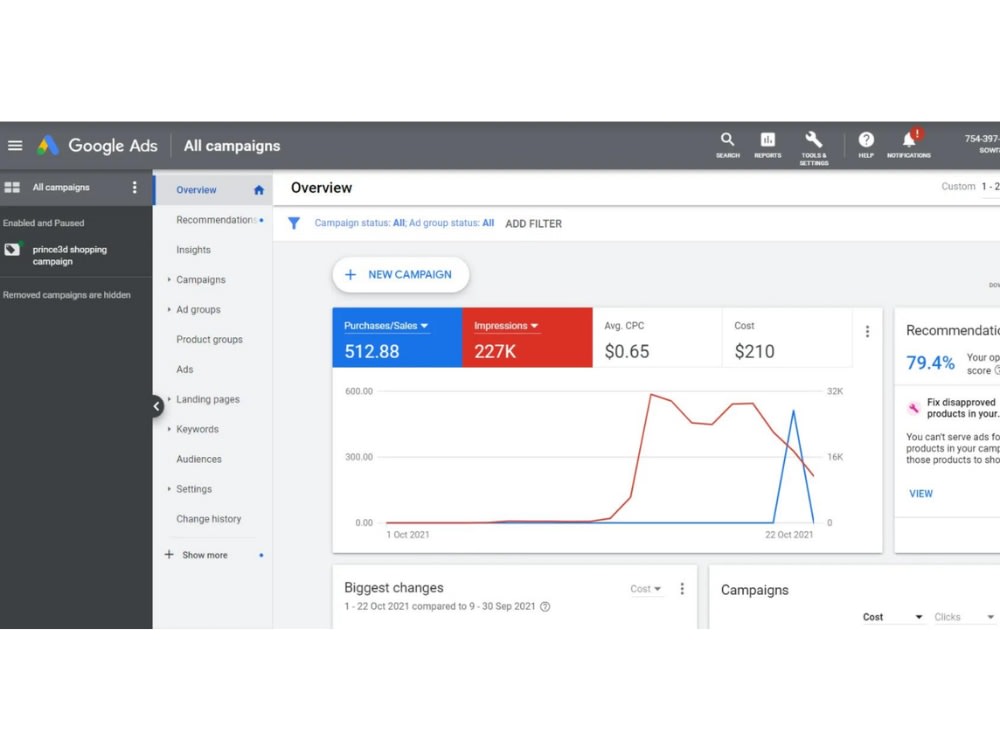Click the Enabled and Paused label

(x=43, y=223)
